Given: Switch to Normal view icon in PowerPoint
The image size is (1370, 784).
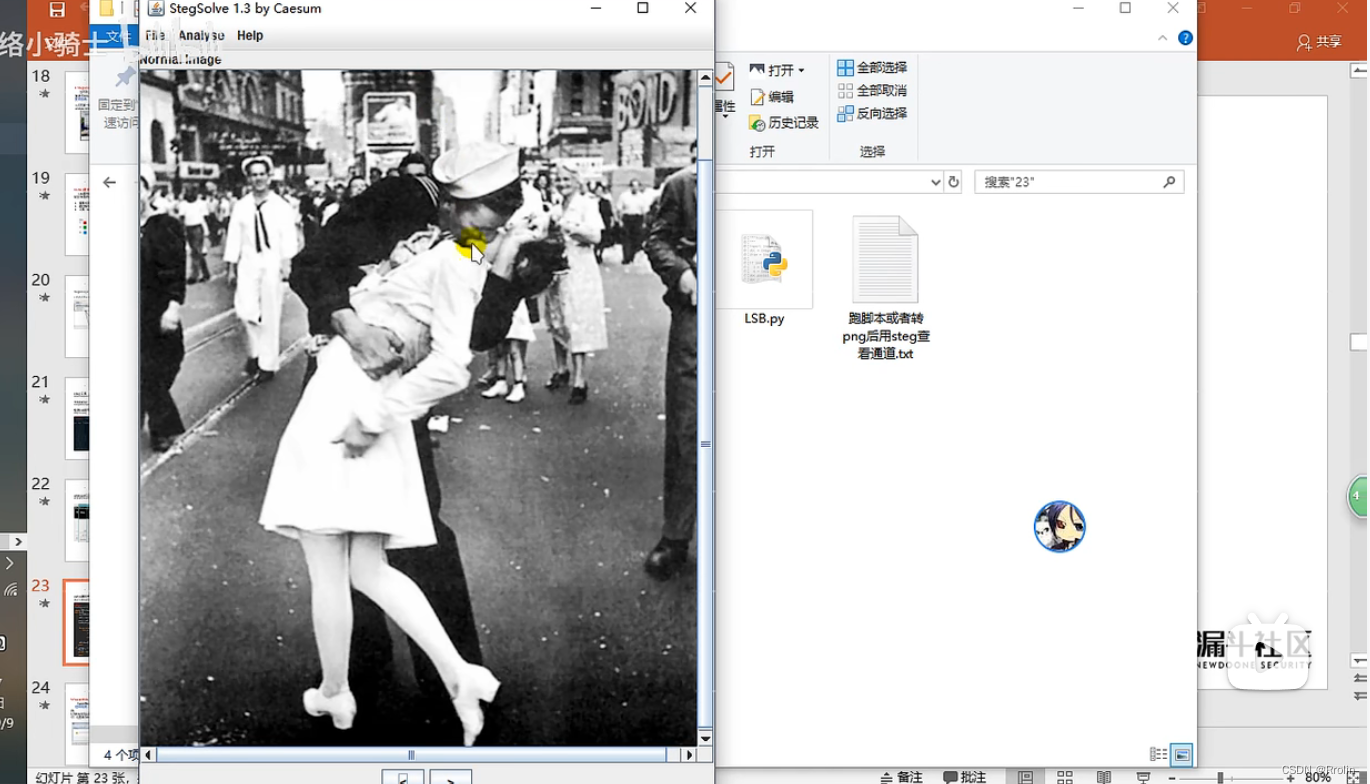Looking at the screenshot, I should [1026, 777].
